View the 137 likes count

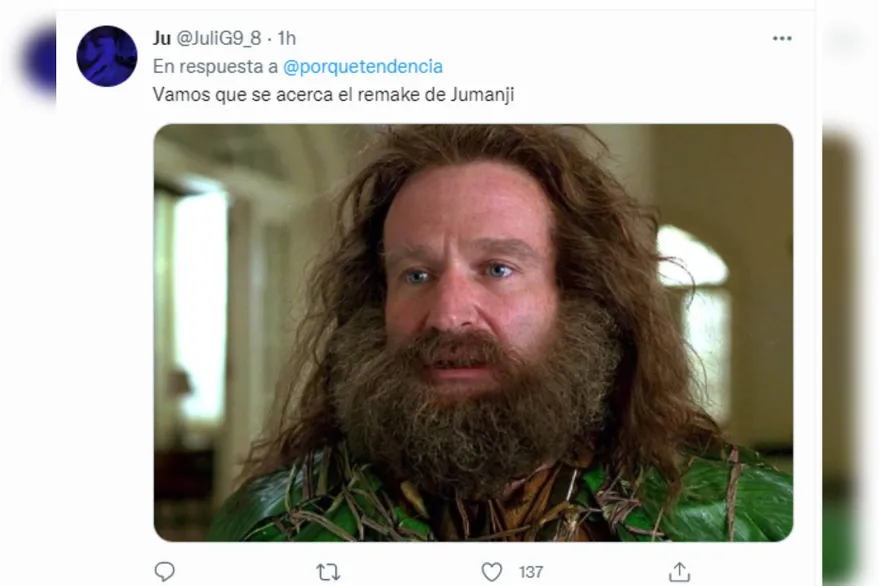coord(531,572)
